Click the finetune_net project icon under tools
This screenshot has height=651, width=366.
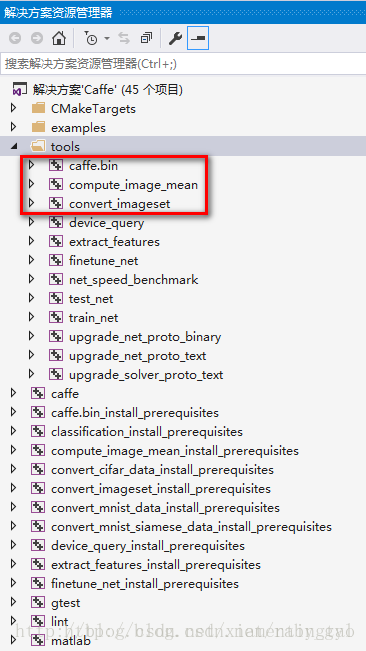56,261
